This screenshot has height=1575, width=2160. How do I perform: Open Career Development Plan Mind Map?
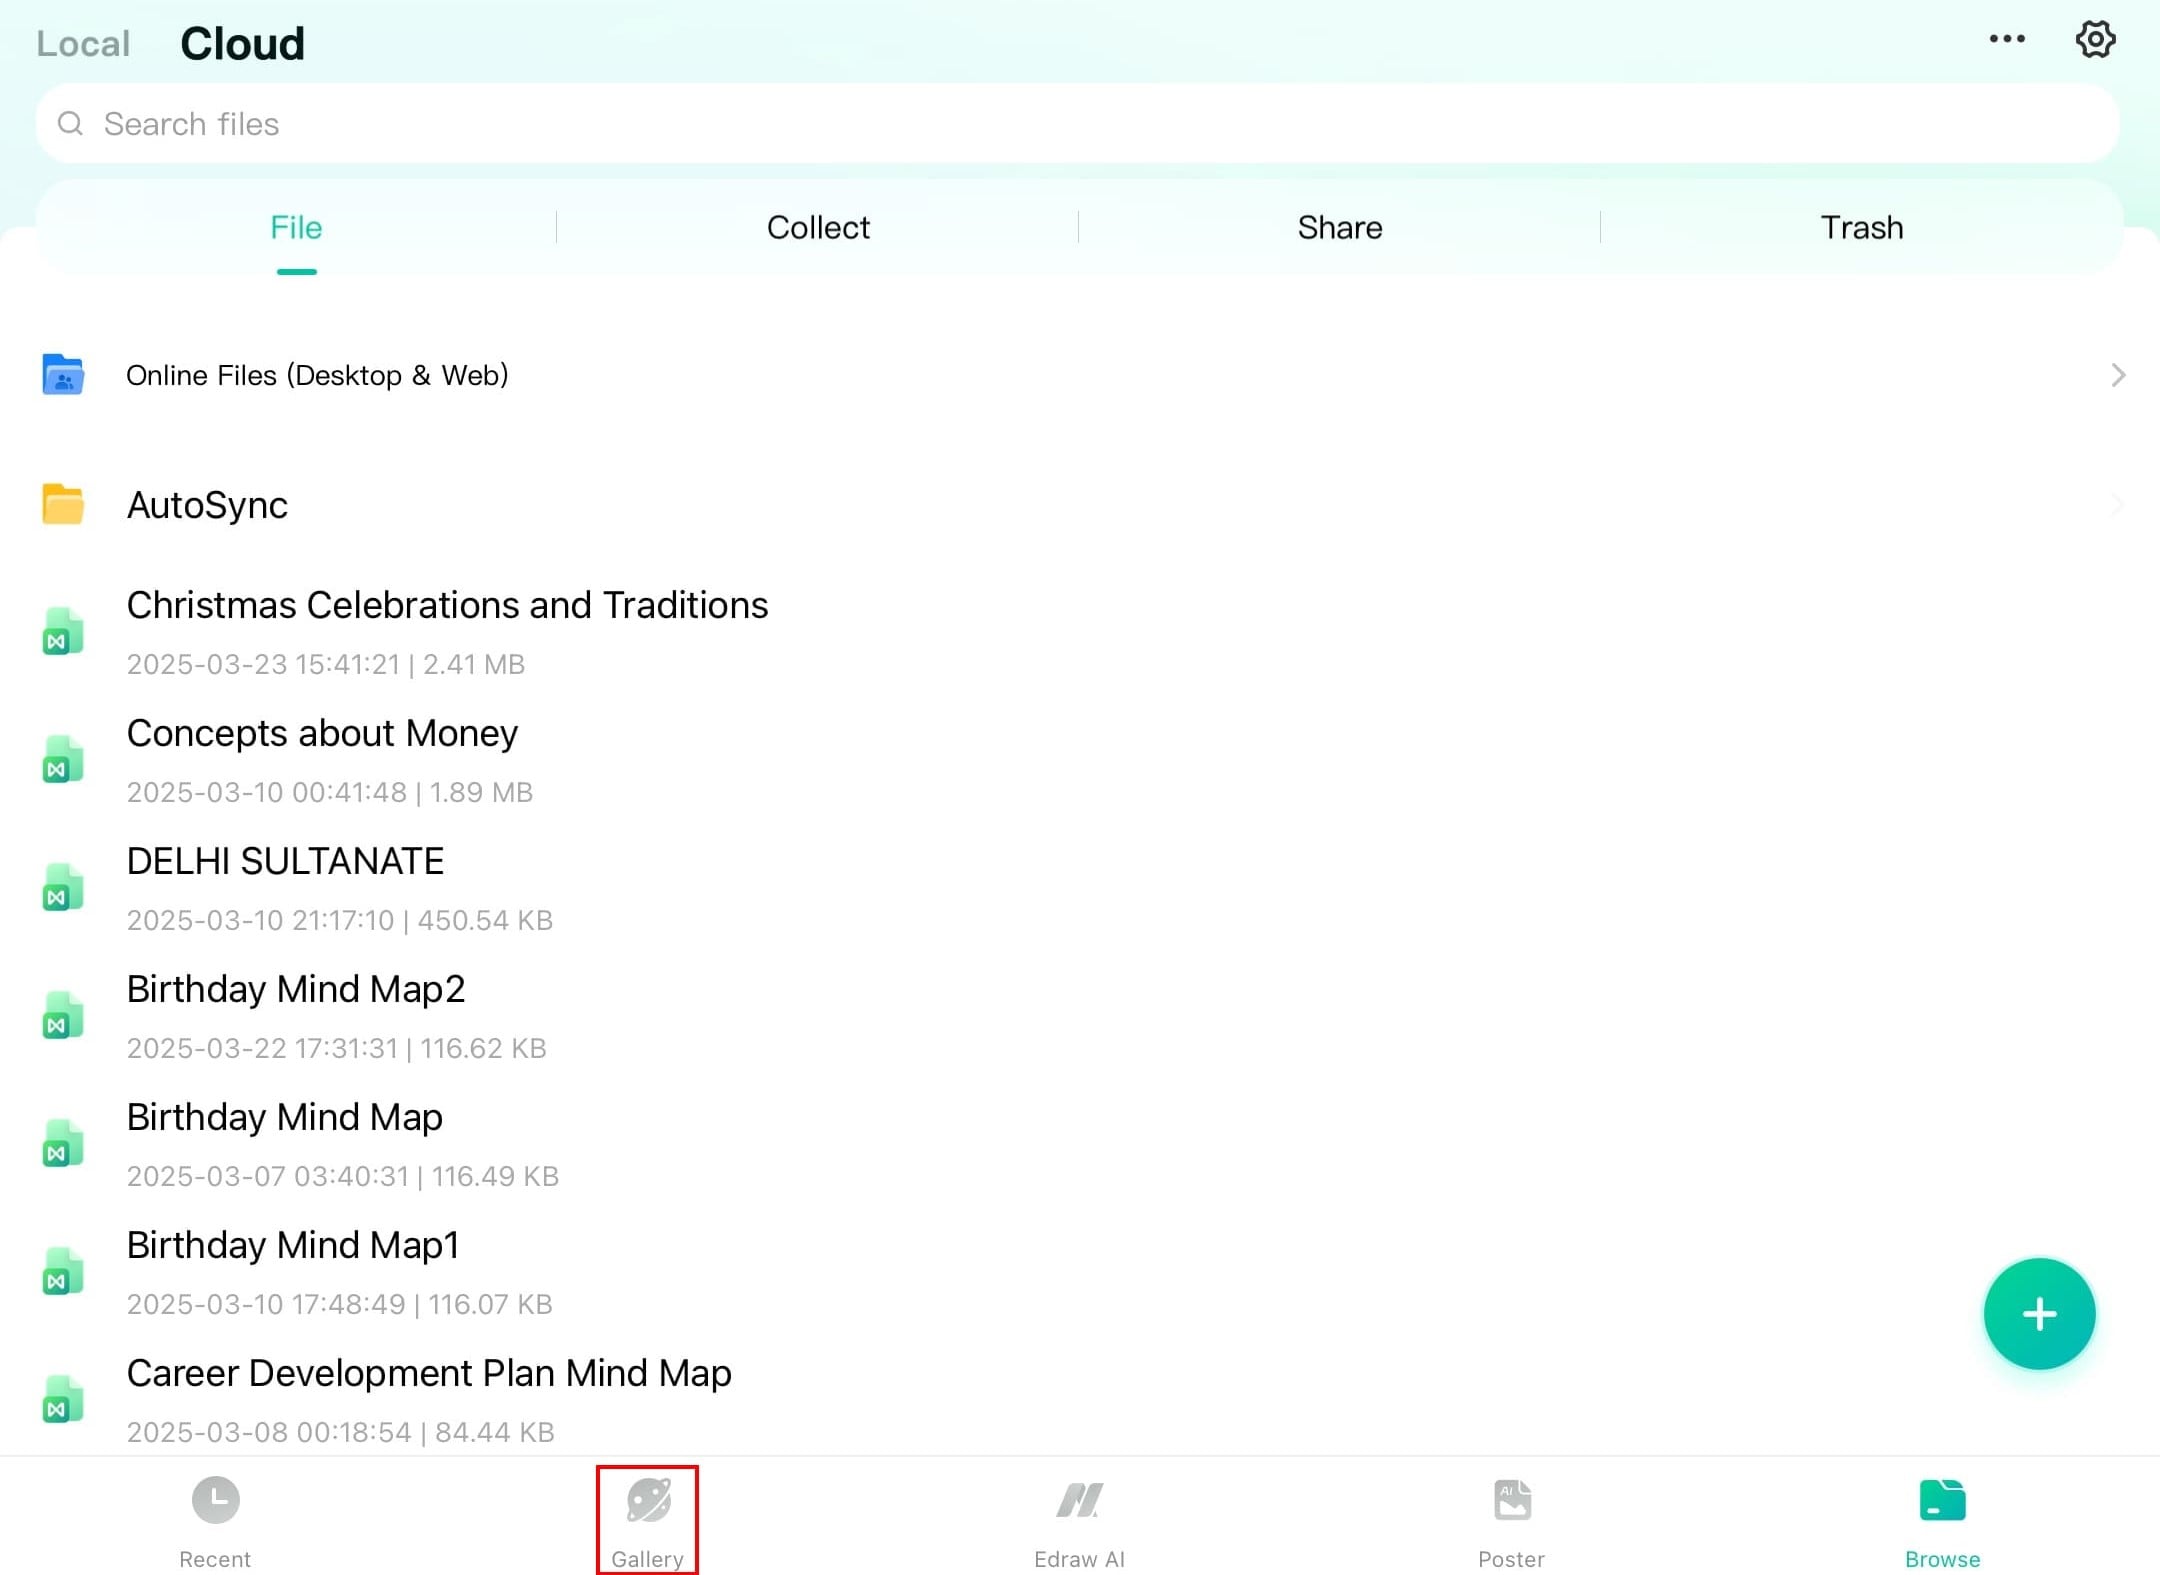click(x=429, y=1374)
